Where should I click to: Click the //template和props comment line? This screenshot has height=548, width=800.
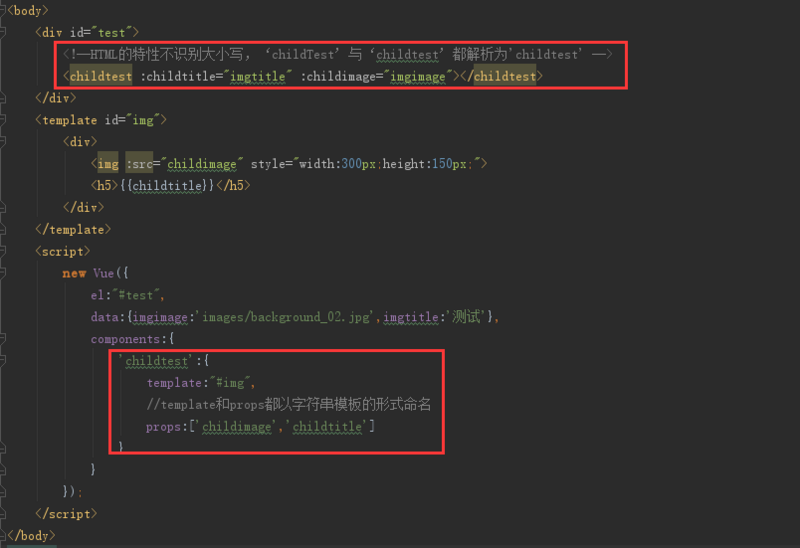pyautogui.click(x=289, y=405)
